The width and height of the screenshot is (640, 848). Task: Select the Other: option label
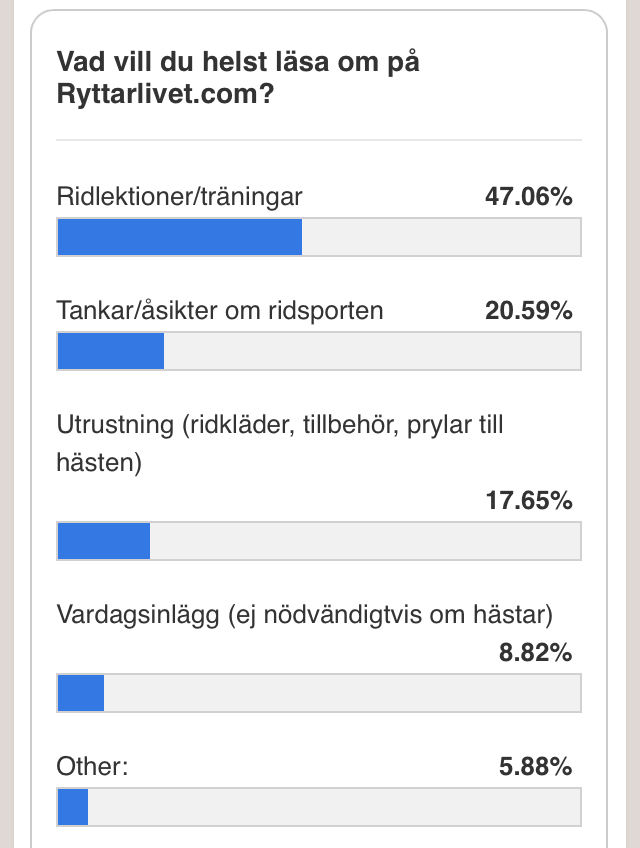point(93,767)
